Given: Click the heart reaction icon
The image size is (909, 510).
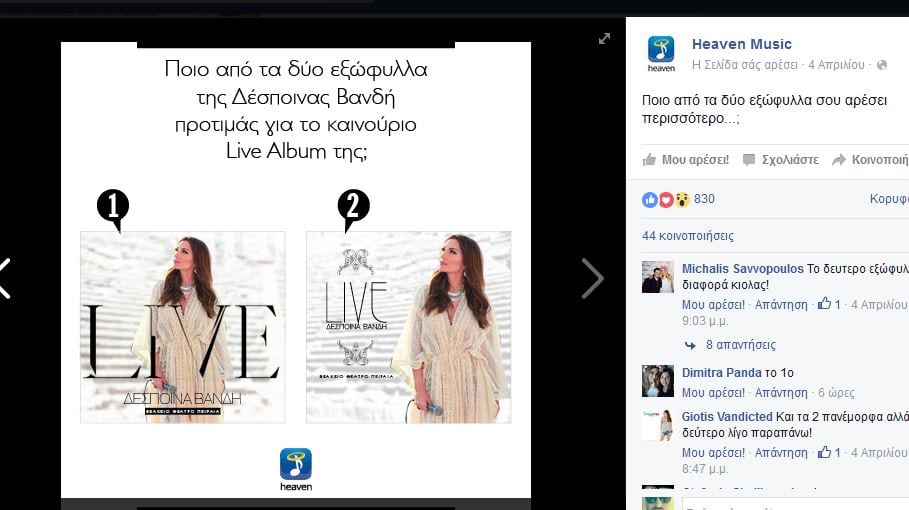Looking at the screenshot, I should [666, 200].
